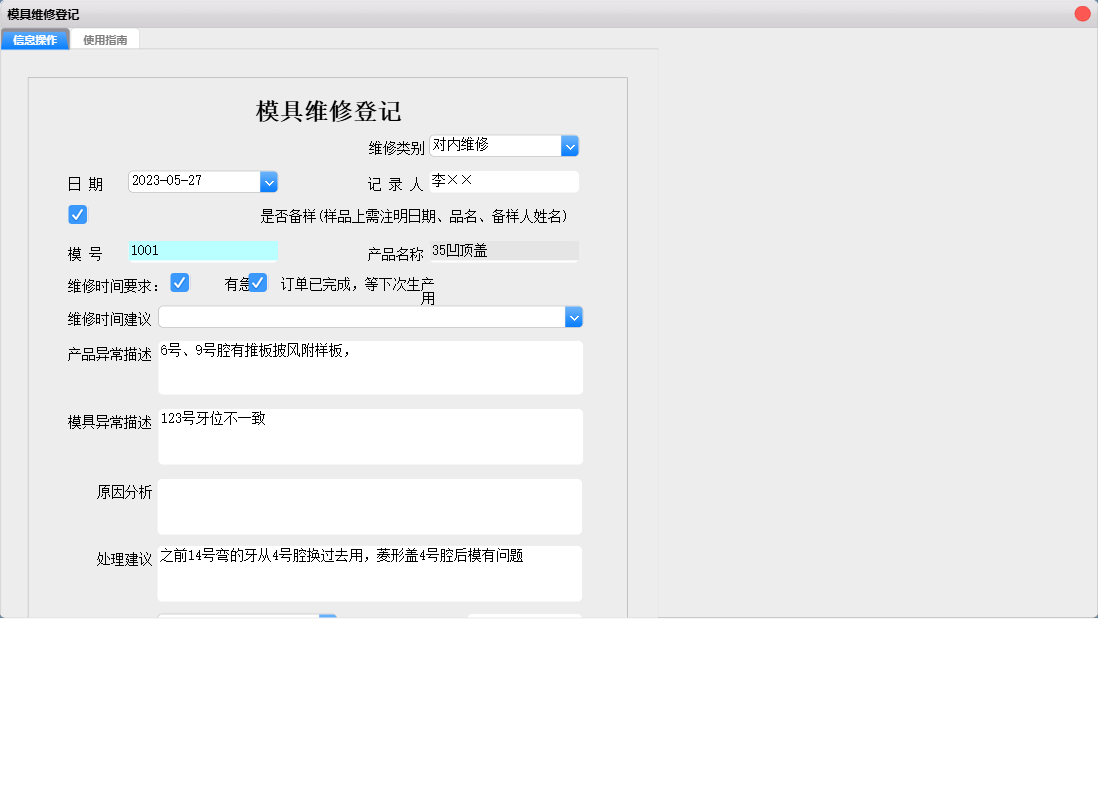Screen dimensions: 1098x787
Task: Click the blue arrow icon of 维修时间建议
Action: point(573,316)
